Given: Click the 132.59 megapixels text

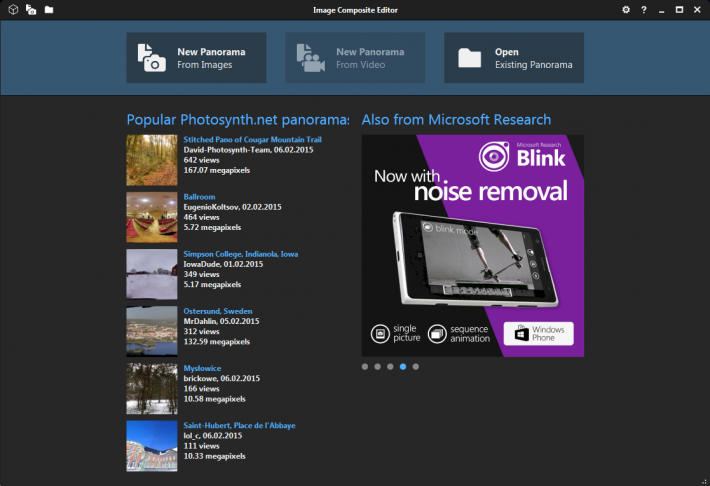Looking at the screenshot, I should pos(216,342).
